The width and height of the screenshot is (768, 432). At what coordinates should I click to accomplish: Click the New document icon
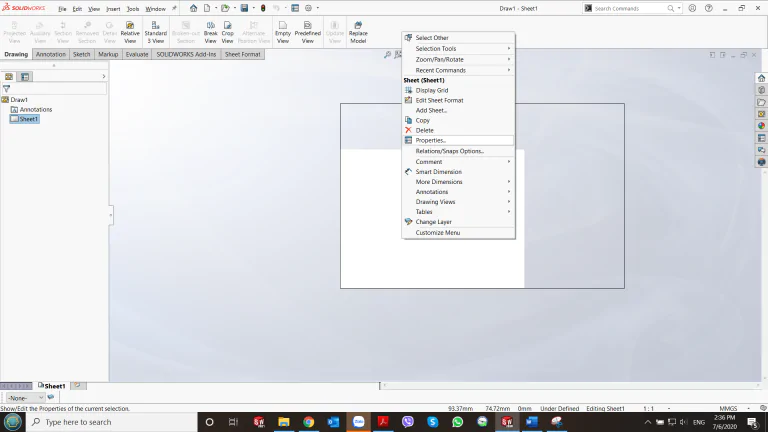207,8
